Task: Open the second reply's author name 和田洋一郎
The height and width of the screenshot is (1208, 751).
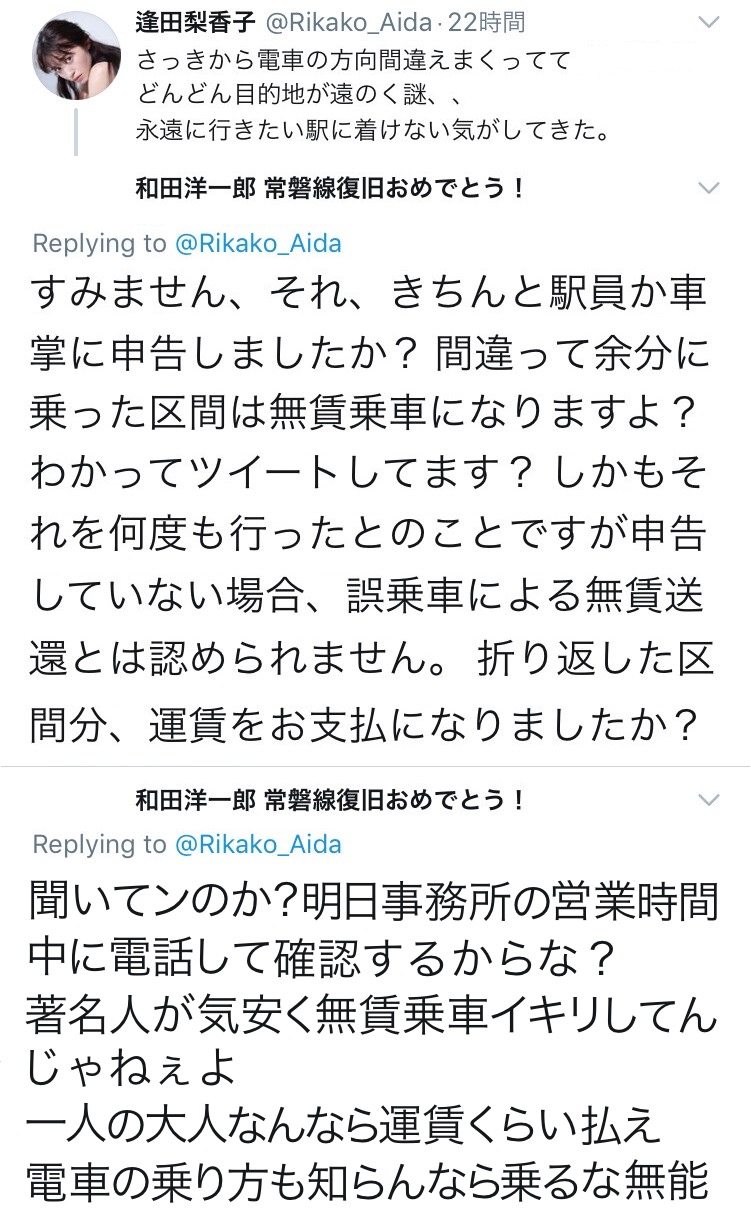Action: coord(196,801)
